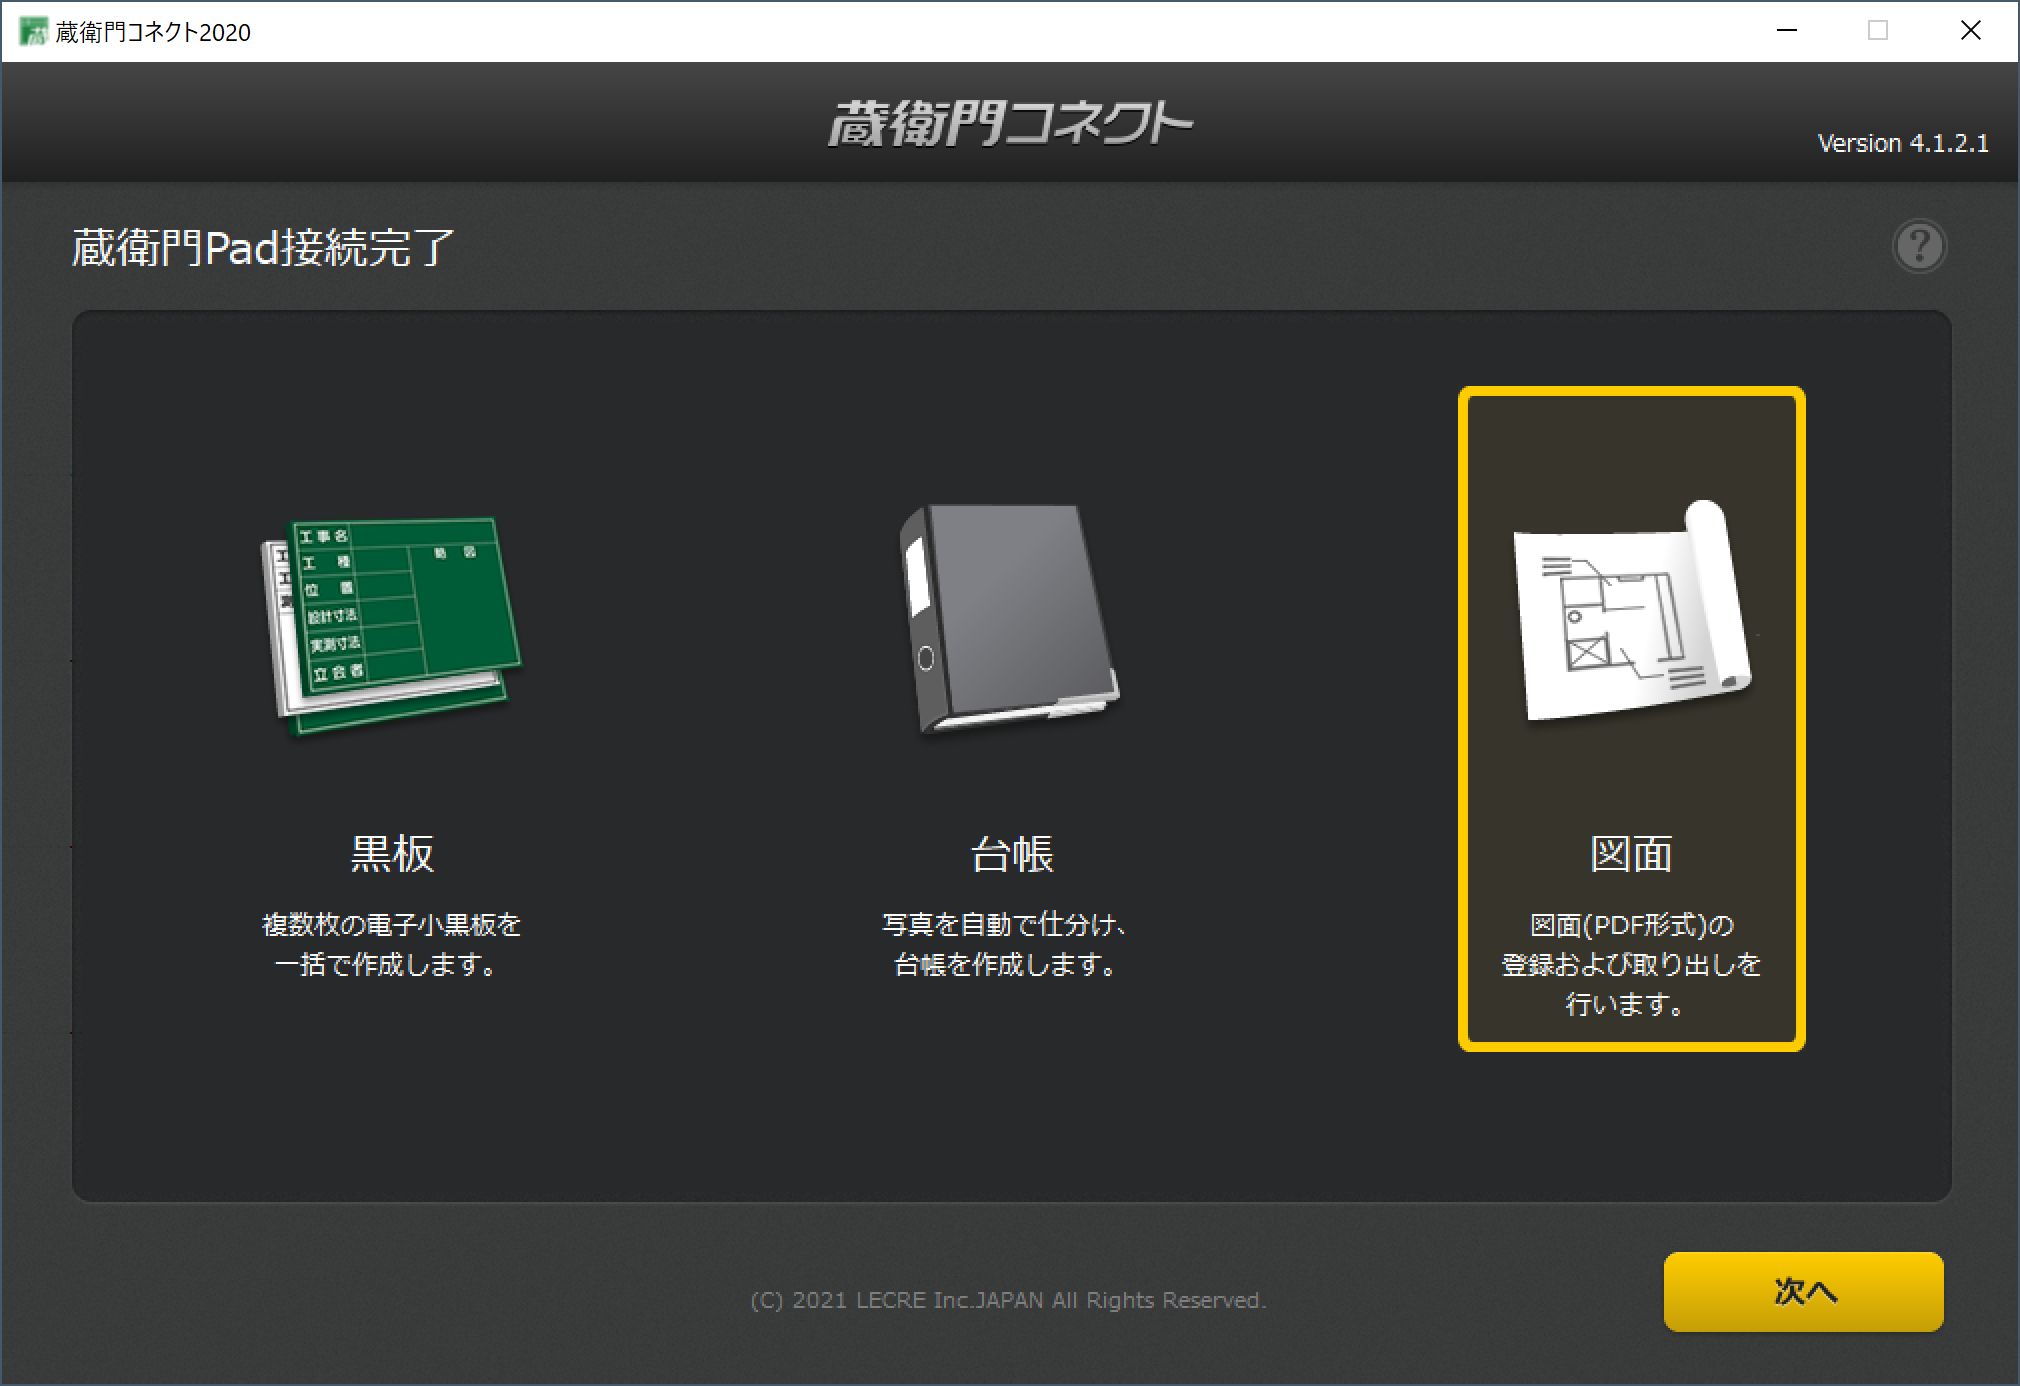Minimize the 蔵衛門コネクト2020 window

click(1787, 31)
